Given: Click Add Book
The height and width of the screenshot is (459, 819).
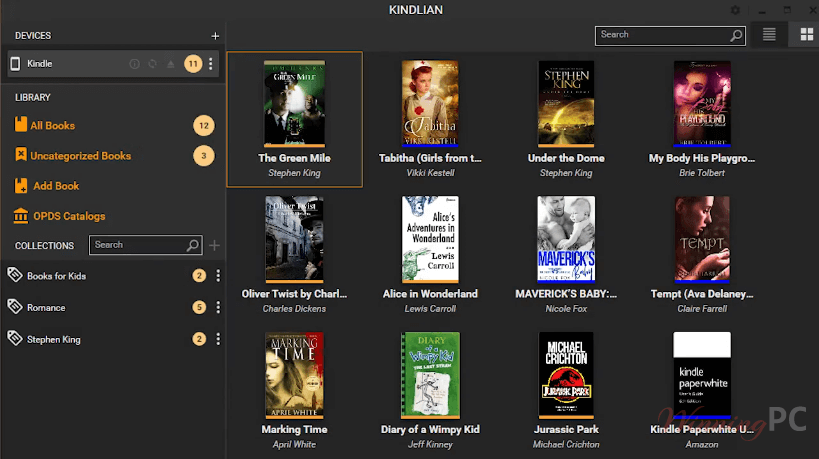Looking at the screenshot, I should point(56,186).
